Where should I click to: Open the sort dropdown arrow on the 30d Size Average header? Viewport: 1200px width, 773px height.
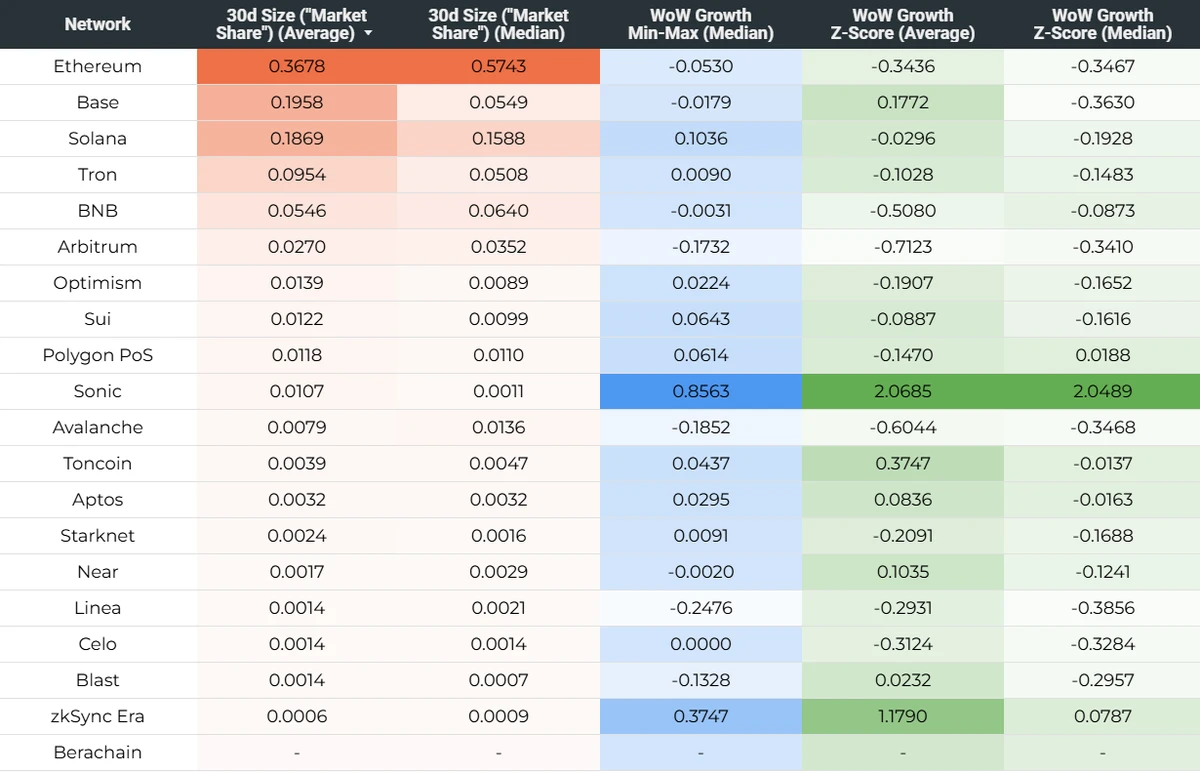(x=369, y=34)
